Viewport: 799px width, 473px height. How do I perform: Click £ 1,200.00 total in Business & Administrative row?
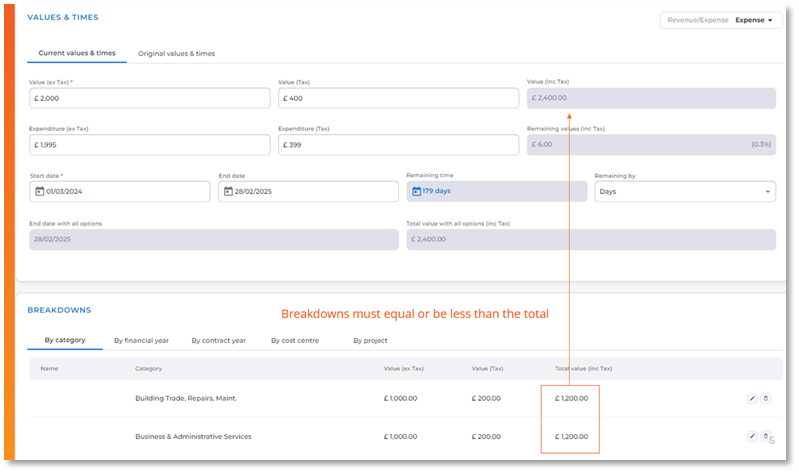point(571,437)
